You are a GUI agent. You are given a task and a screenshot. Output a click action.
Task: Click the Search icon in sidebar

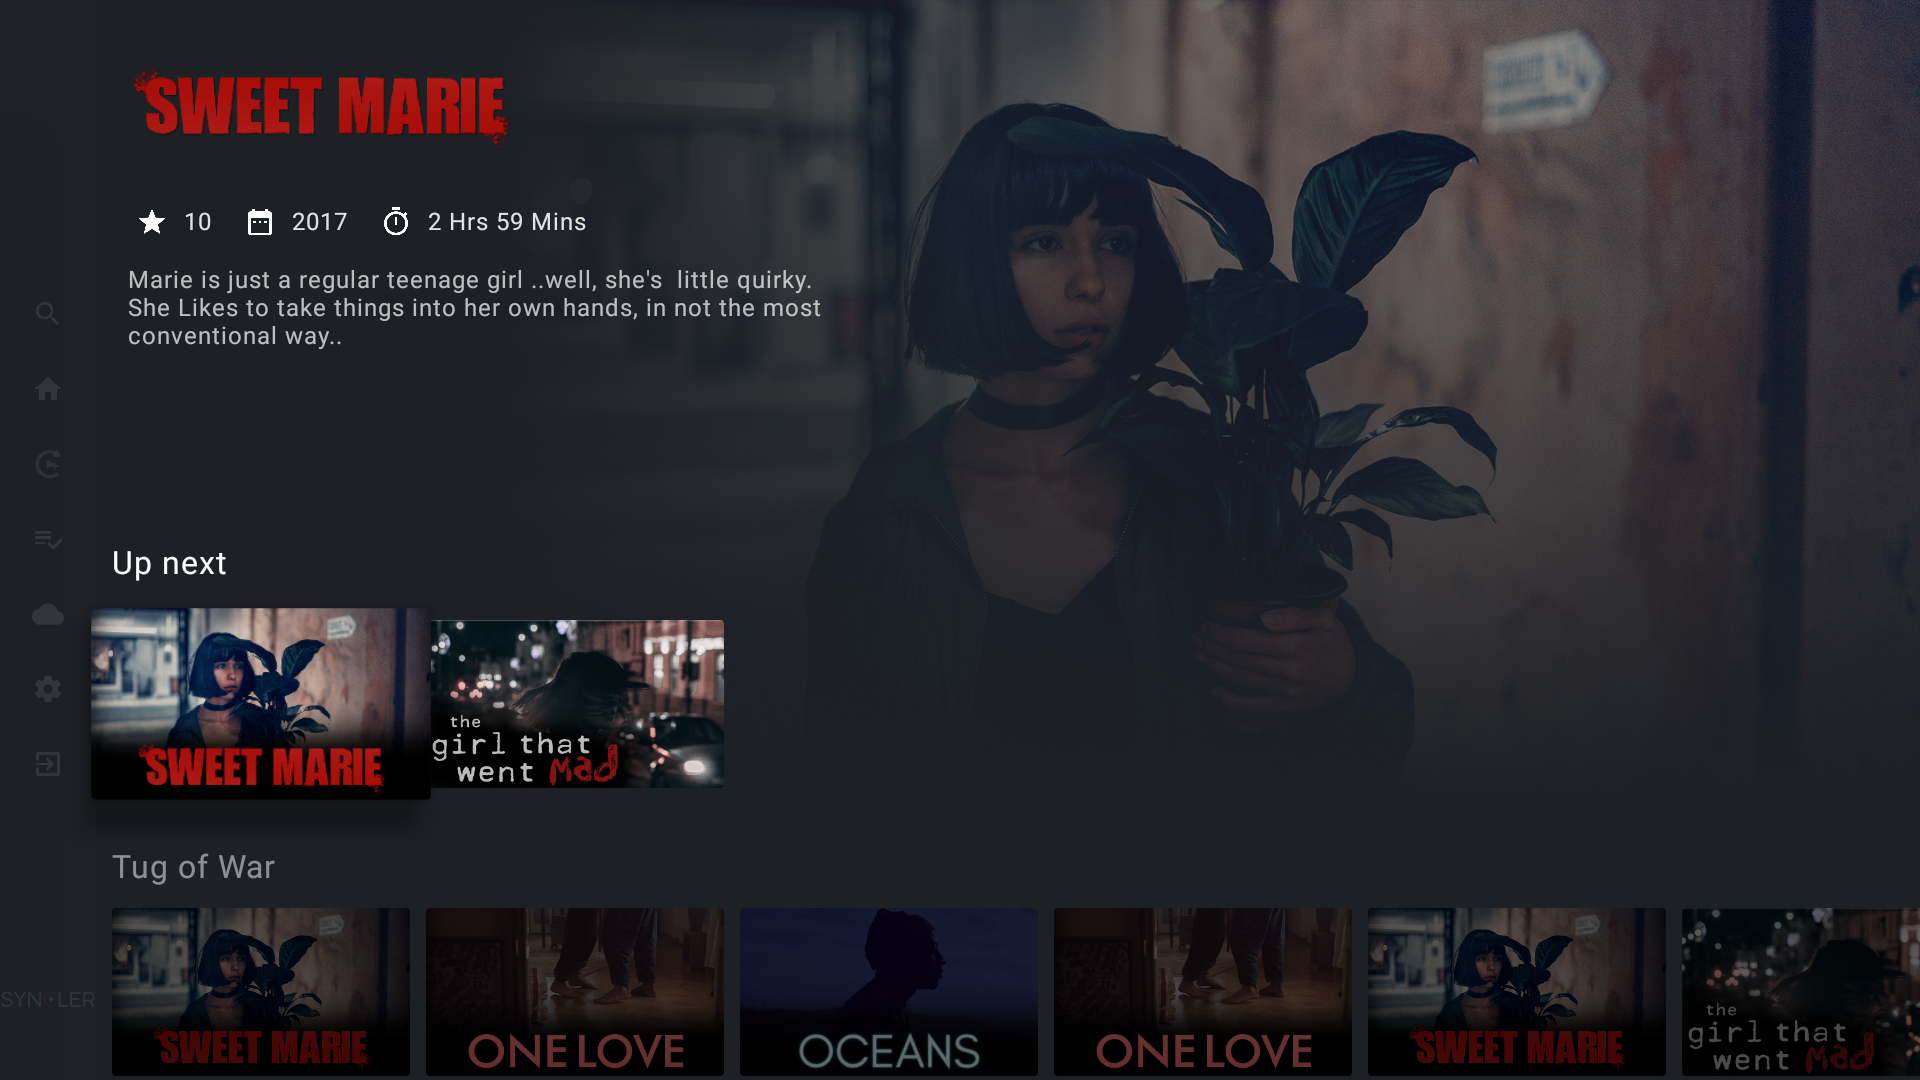pos(47,314)
